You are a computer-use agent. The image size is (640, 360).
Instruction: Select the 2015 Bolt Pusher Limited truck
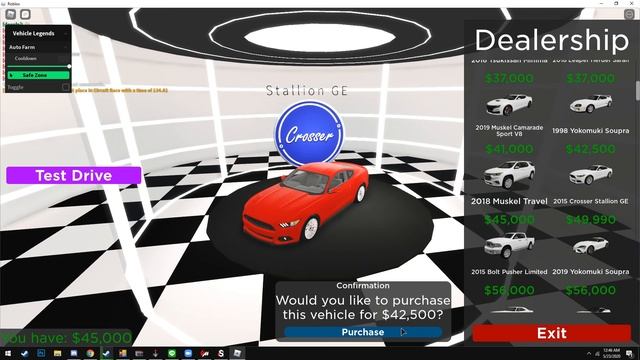click(509, 245)
